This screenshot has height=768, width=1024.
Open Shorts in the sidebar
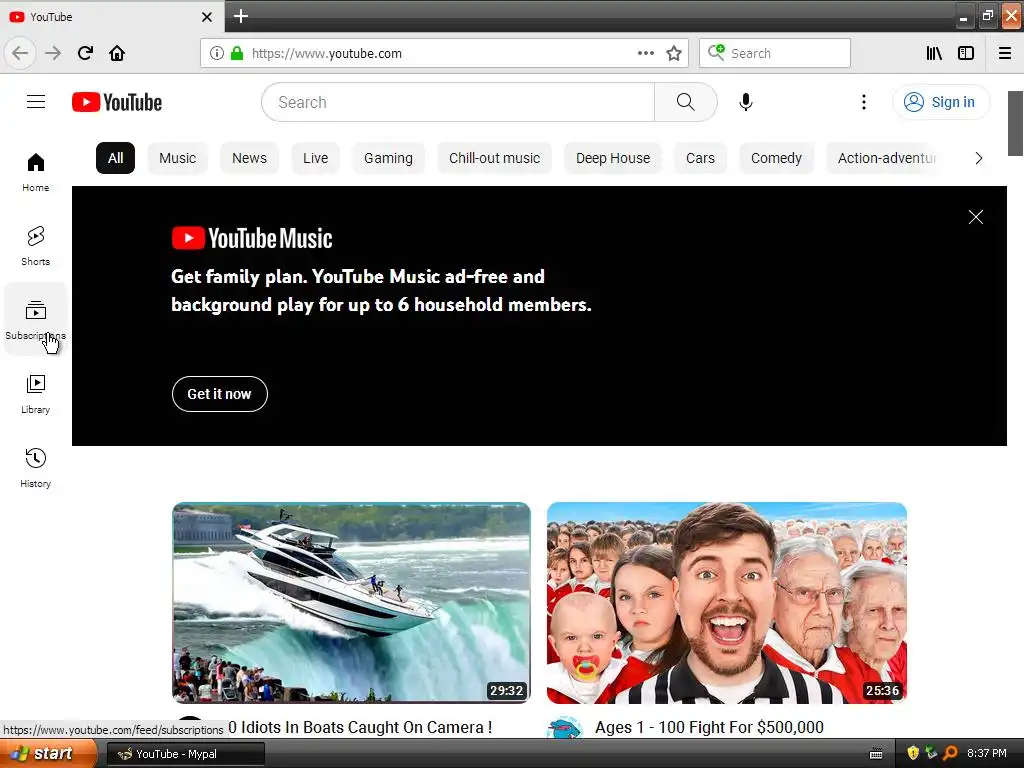[x=36, y=246]
